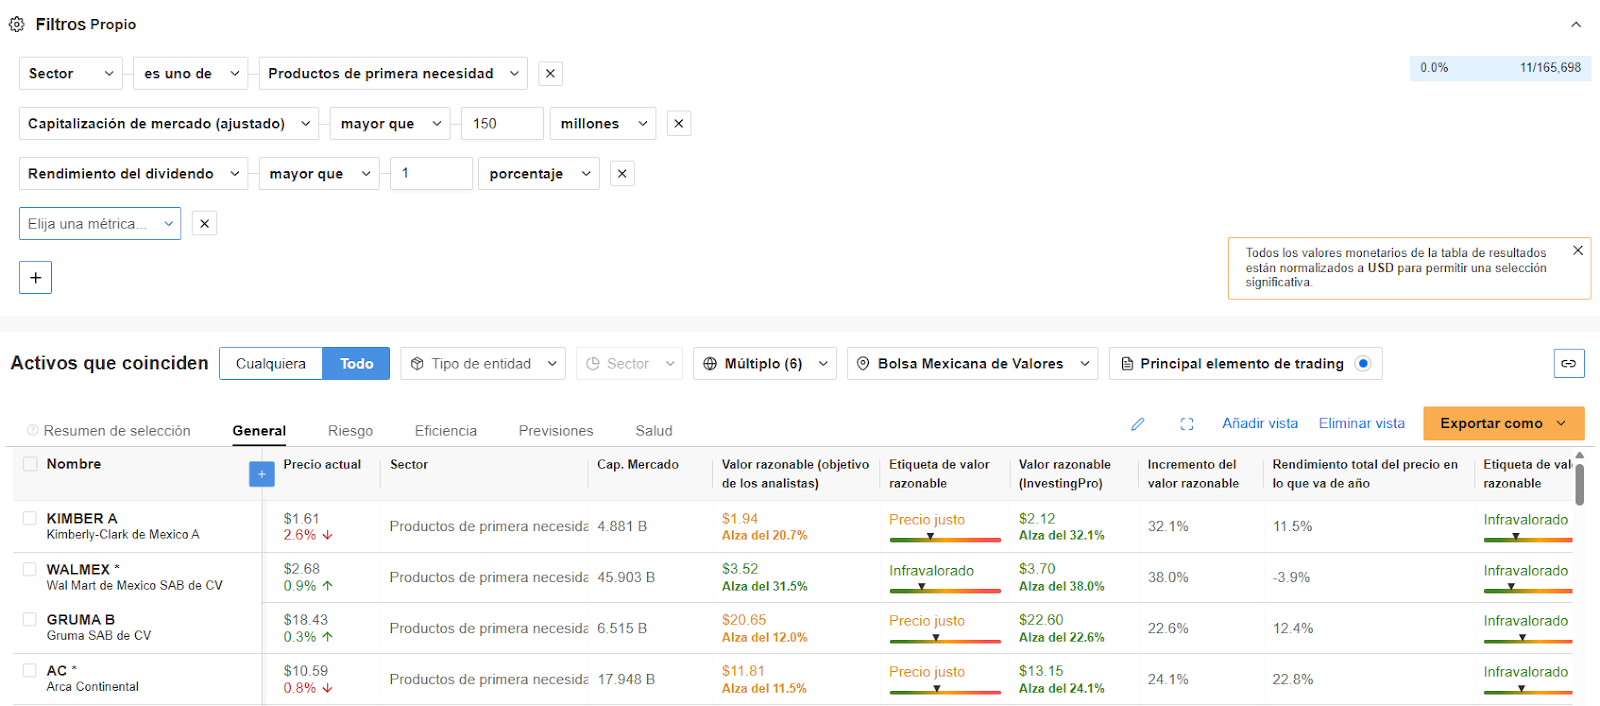Switch to the Previsiones tab
Screen dimensions: 1600x706
point(556,431)
